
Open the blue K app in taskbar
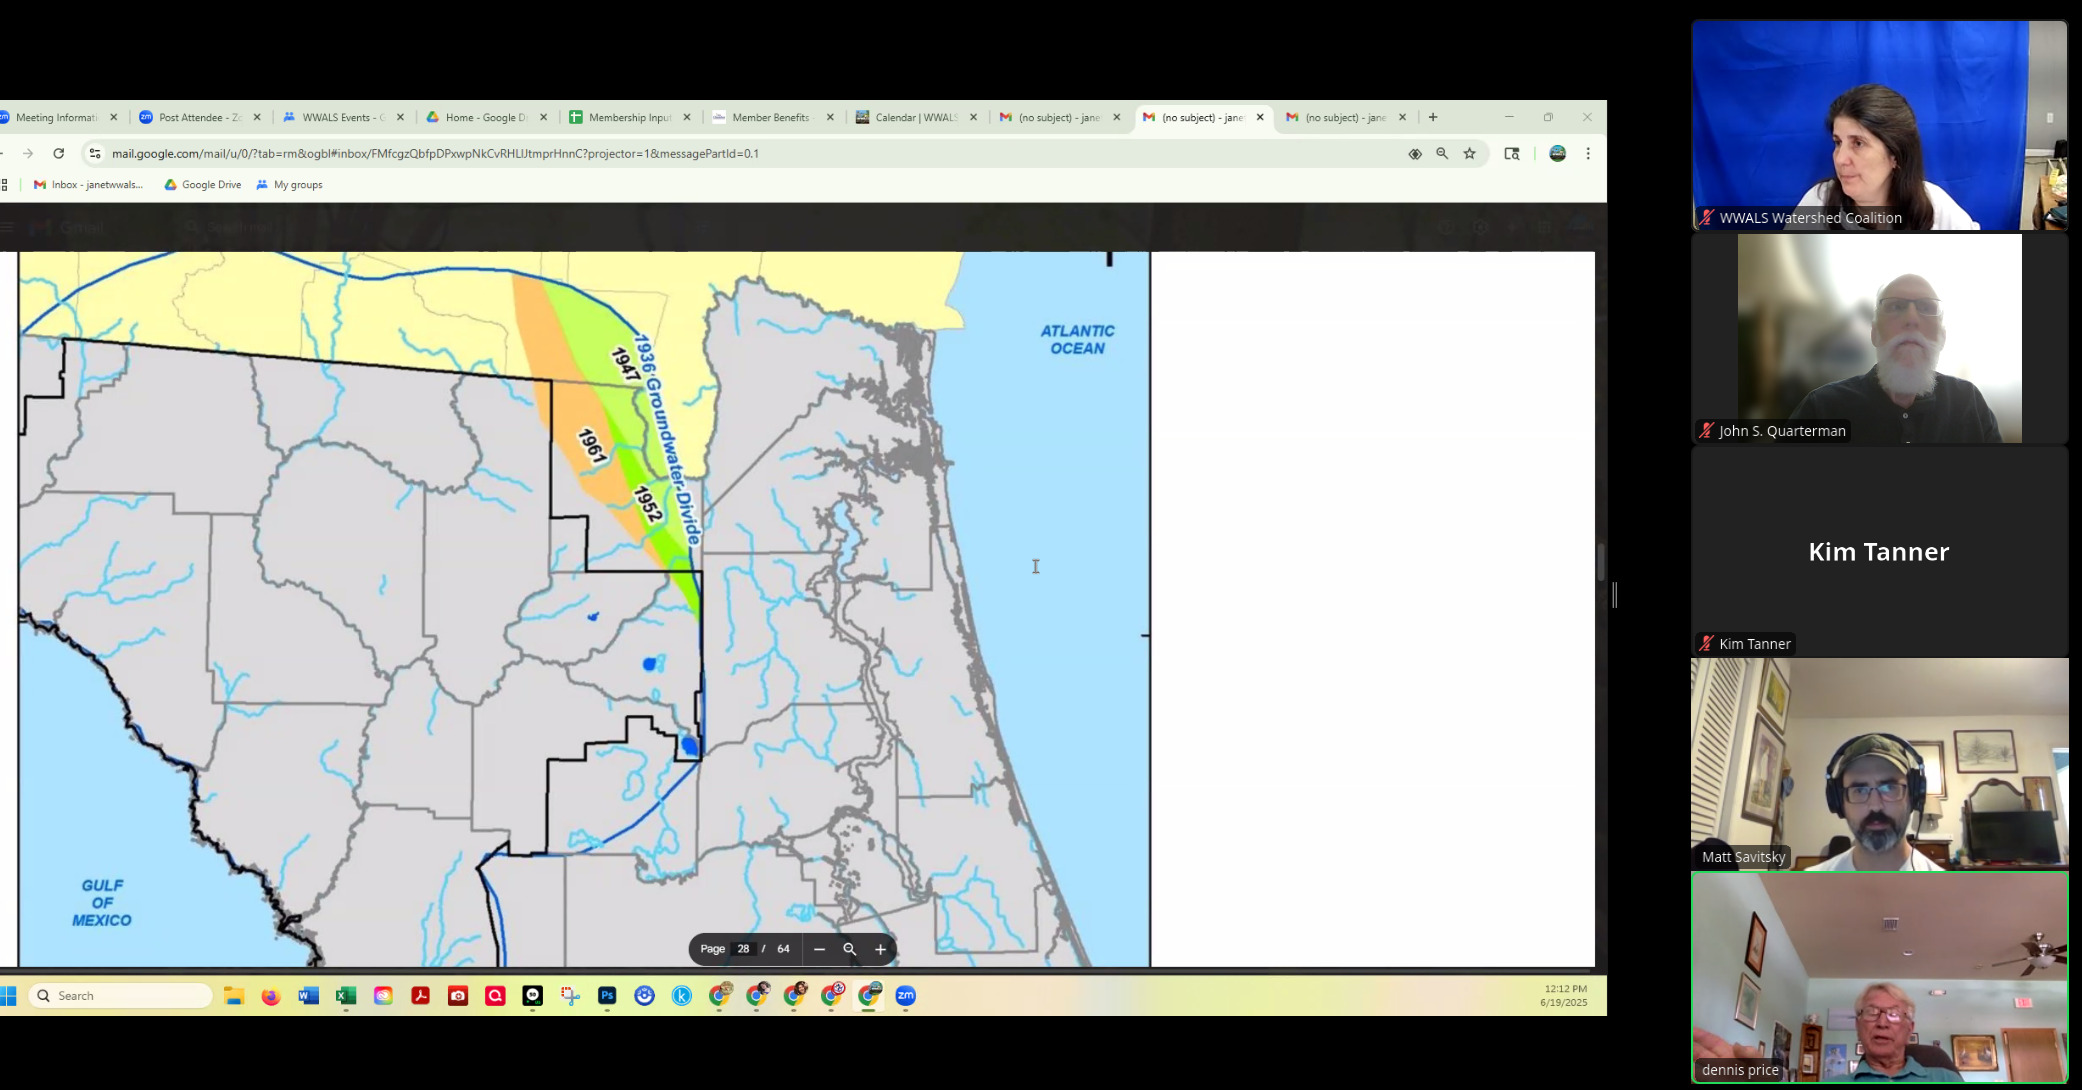click(x=682, y=995)
